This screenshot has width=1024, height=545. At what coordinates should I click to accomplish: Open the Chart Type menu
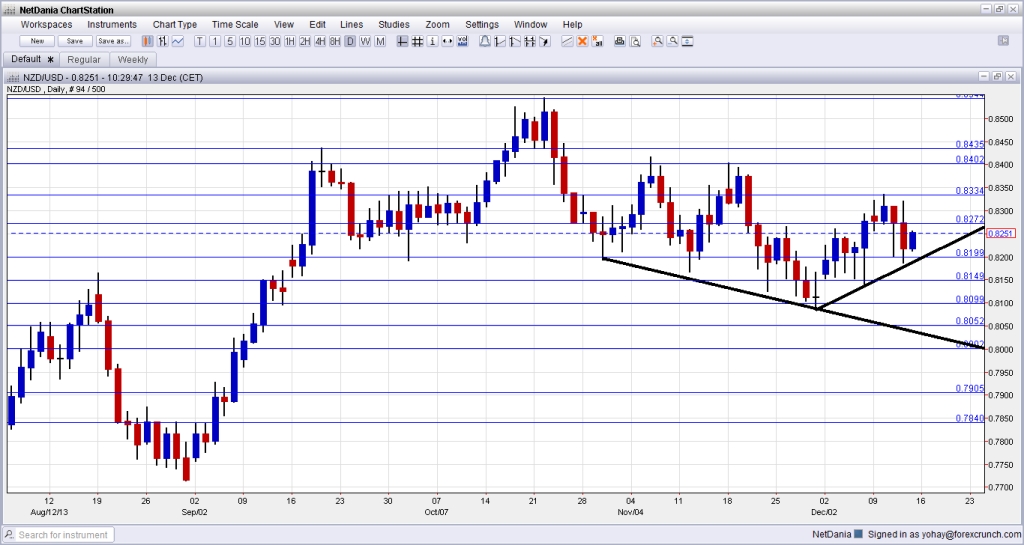pos(174,24)
